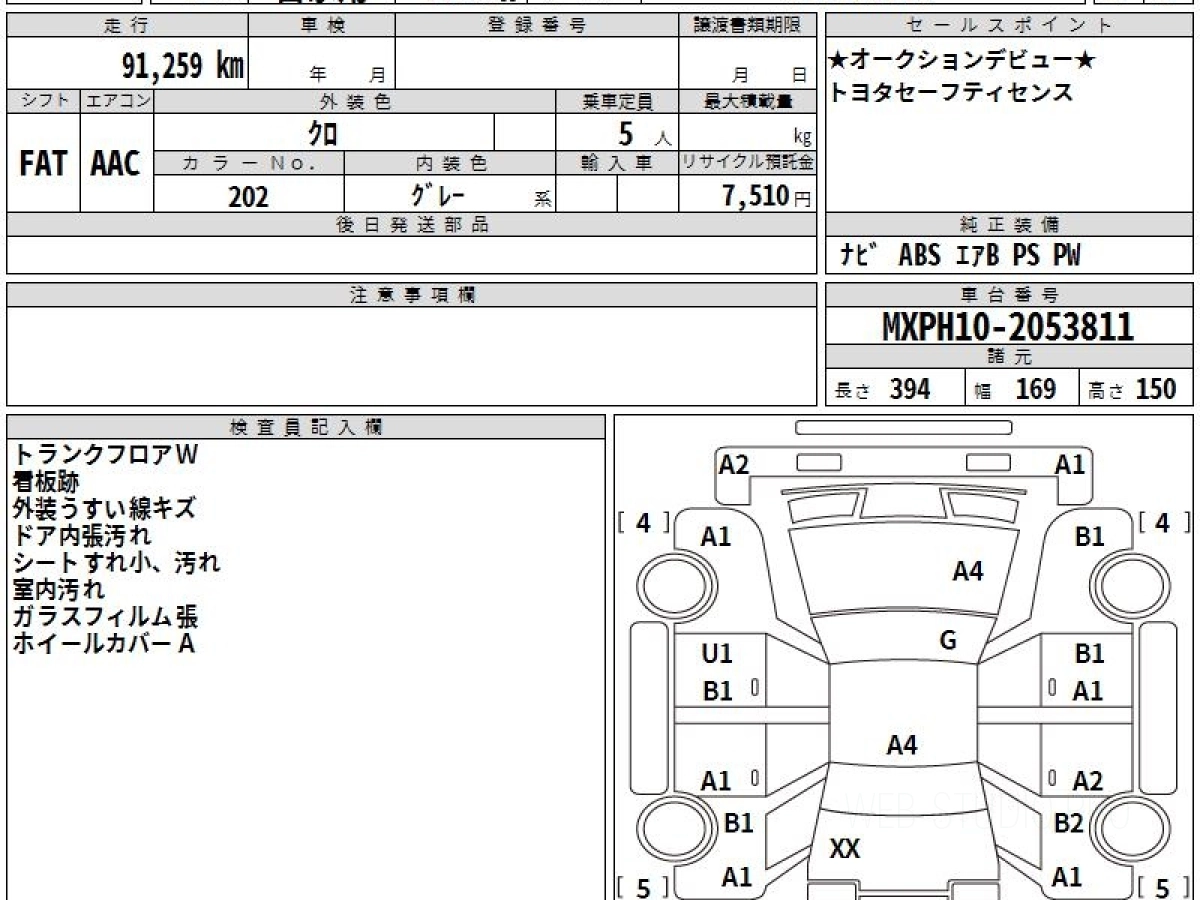This screenshot has height=900, width=1200.
Task: Click the G mark on the windshield
Action: tap(948, 641)
